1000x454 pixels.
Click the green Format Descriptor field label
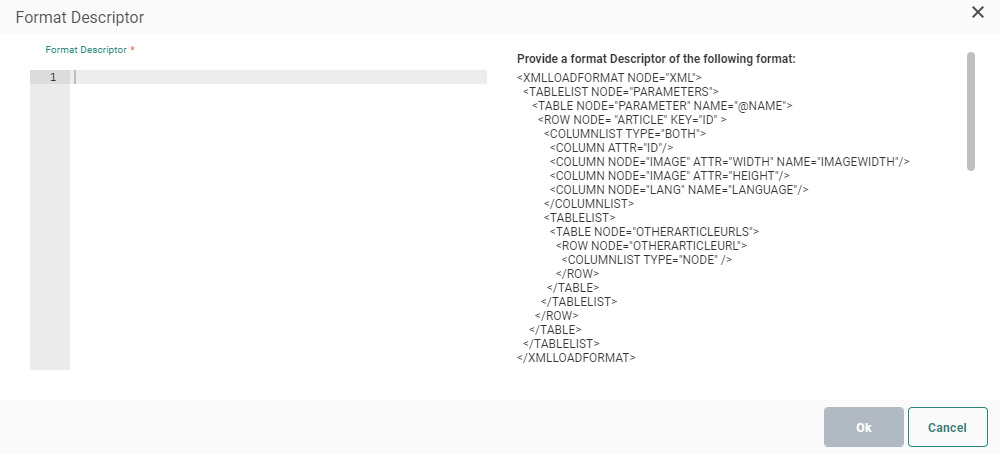point(86,49)
